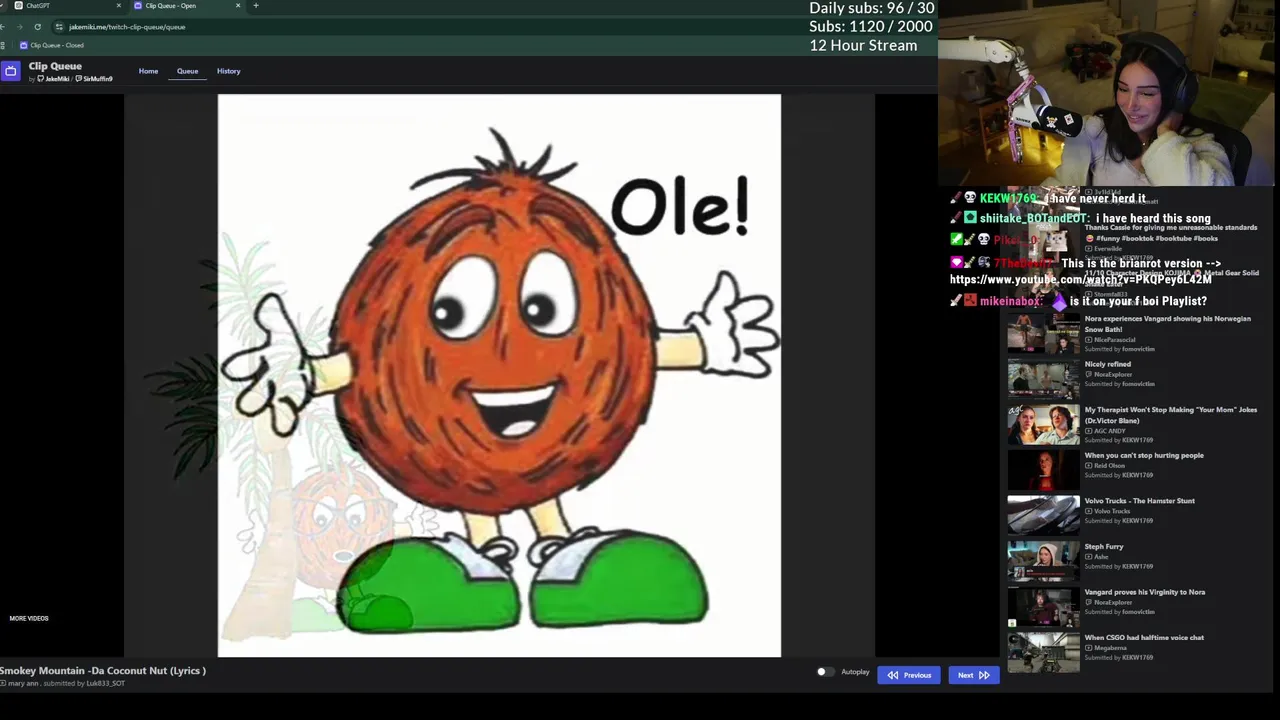Viewport: 1280px width, 720px height.
Task: Select the Steph Furry clip title
Action: 1104,547
